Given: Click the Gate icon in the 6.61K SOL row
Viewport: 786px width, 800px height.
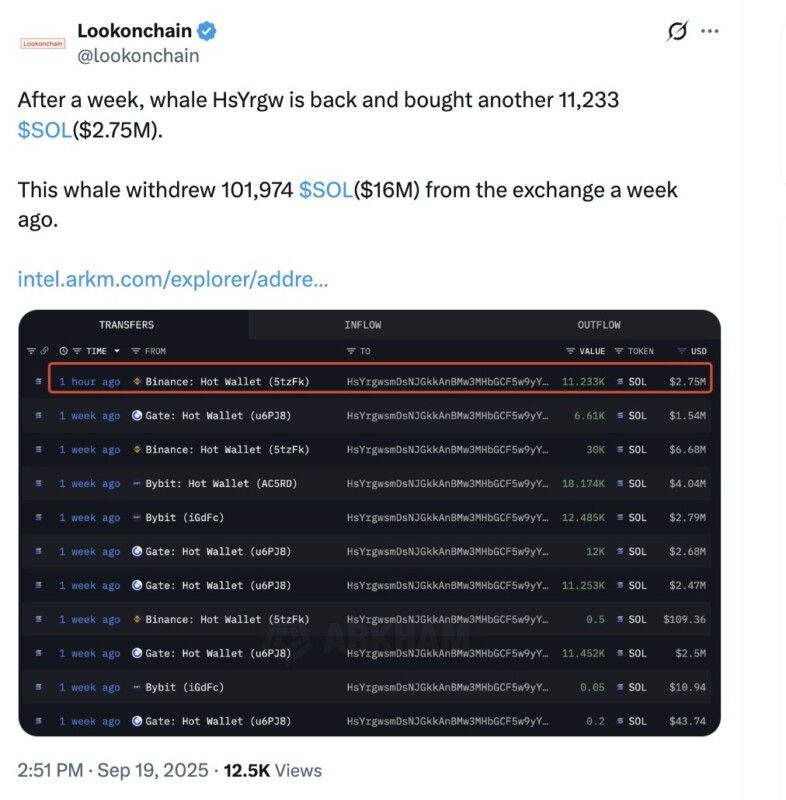Looking at the screenshot, I should tap(137, 416).
